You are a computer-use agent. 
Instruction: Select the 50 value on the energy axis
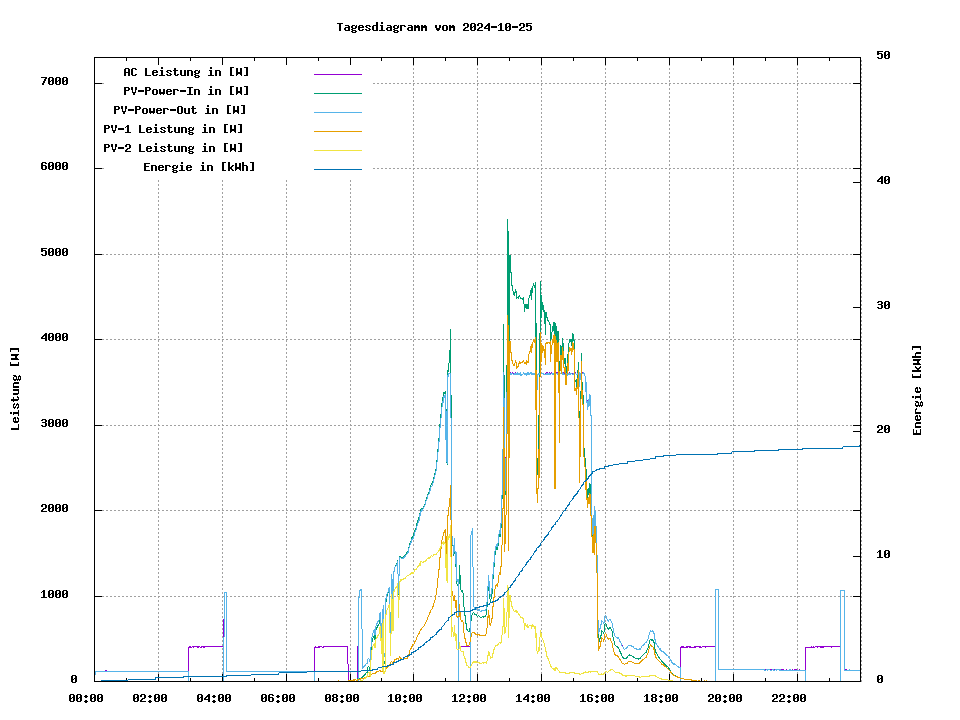[883, 56]
